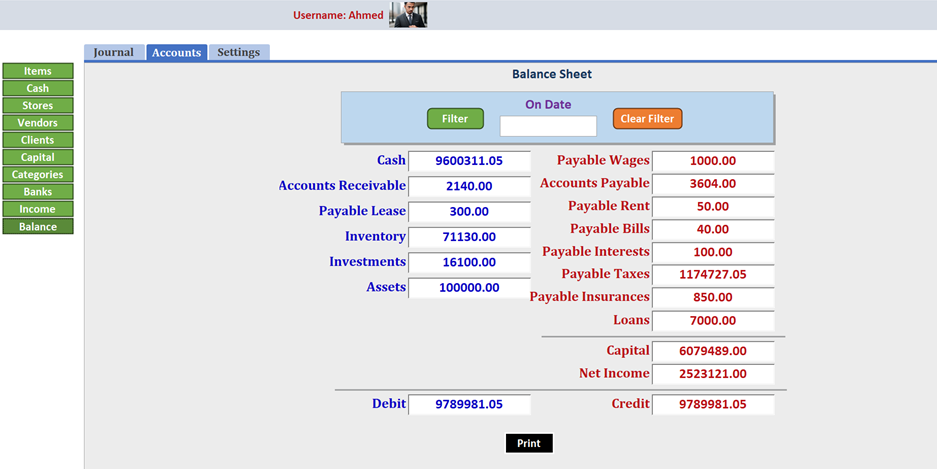Select Vendors in the sidebar

pyautogui.click(x=38, y=122)
